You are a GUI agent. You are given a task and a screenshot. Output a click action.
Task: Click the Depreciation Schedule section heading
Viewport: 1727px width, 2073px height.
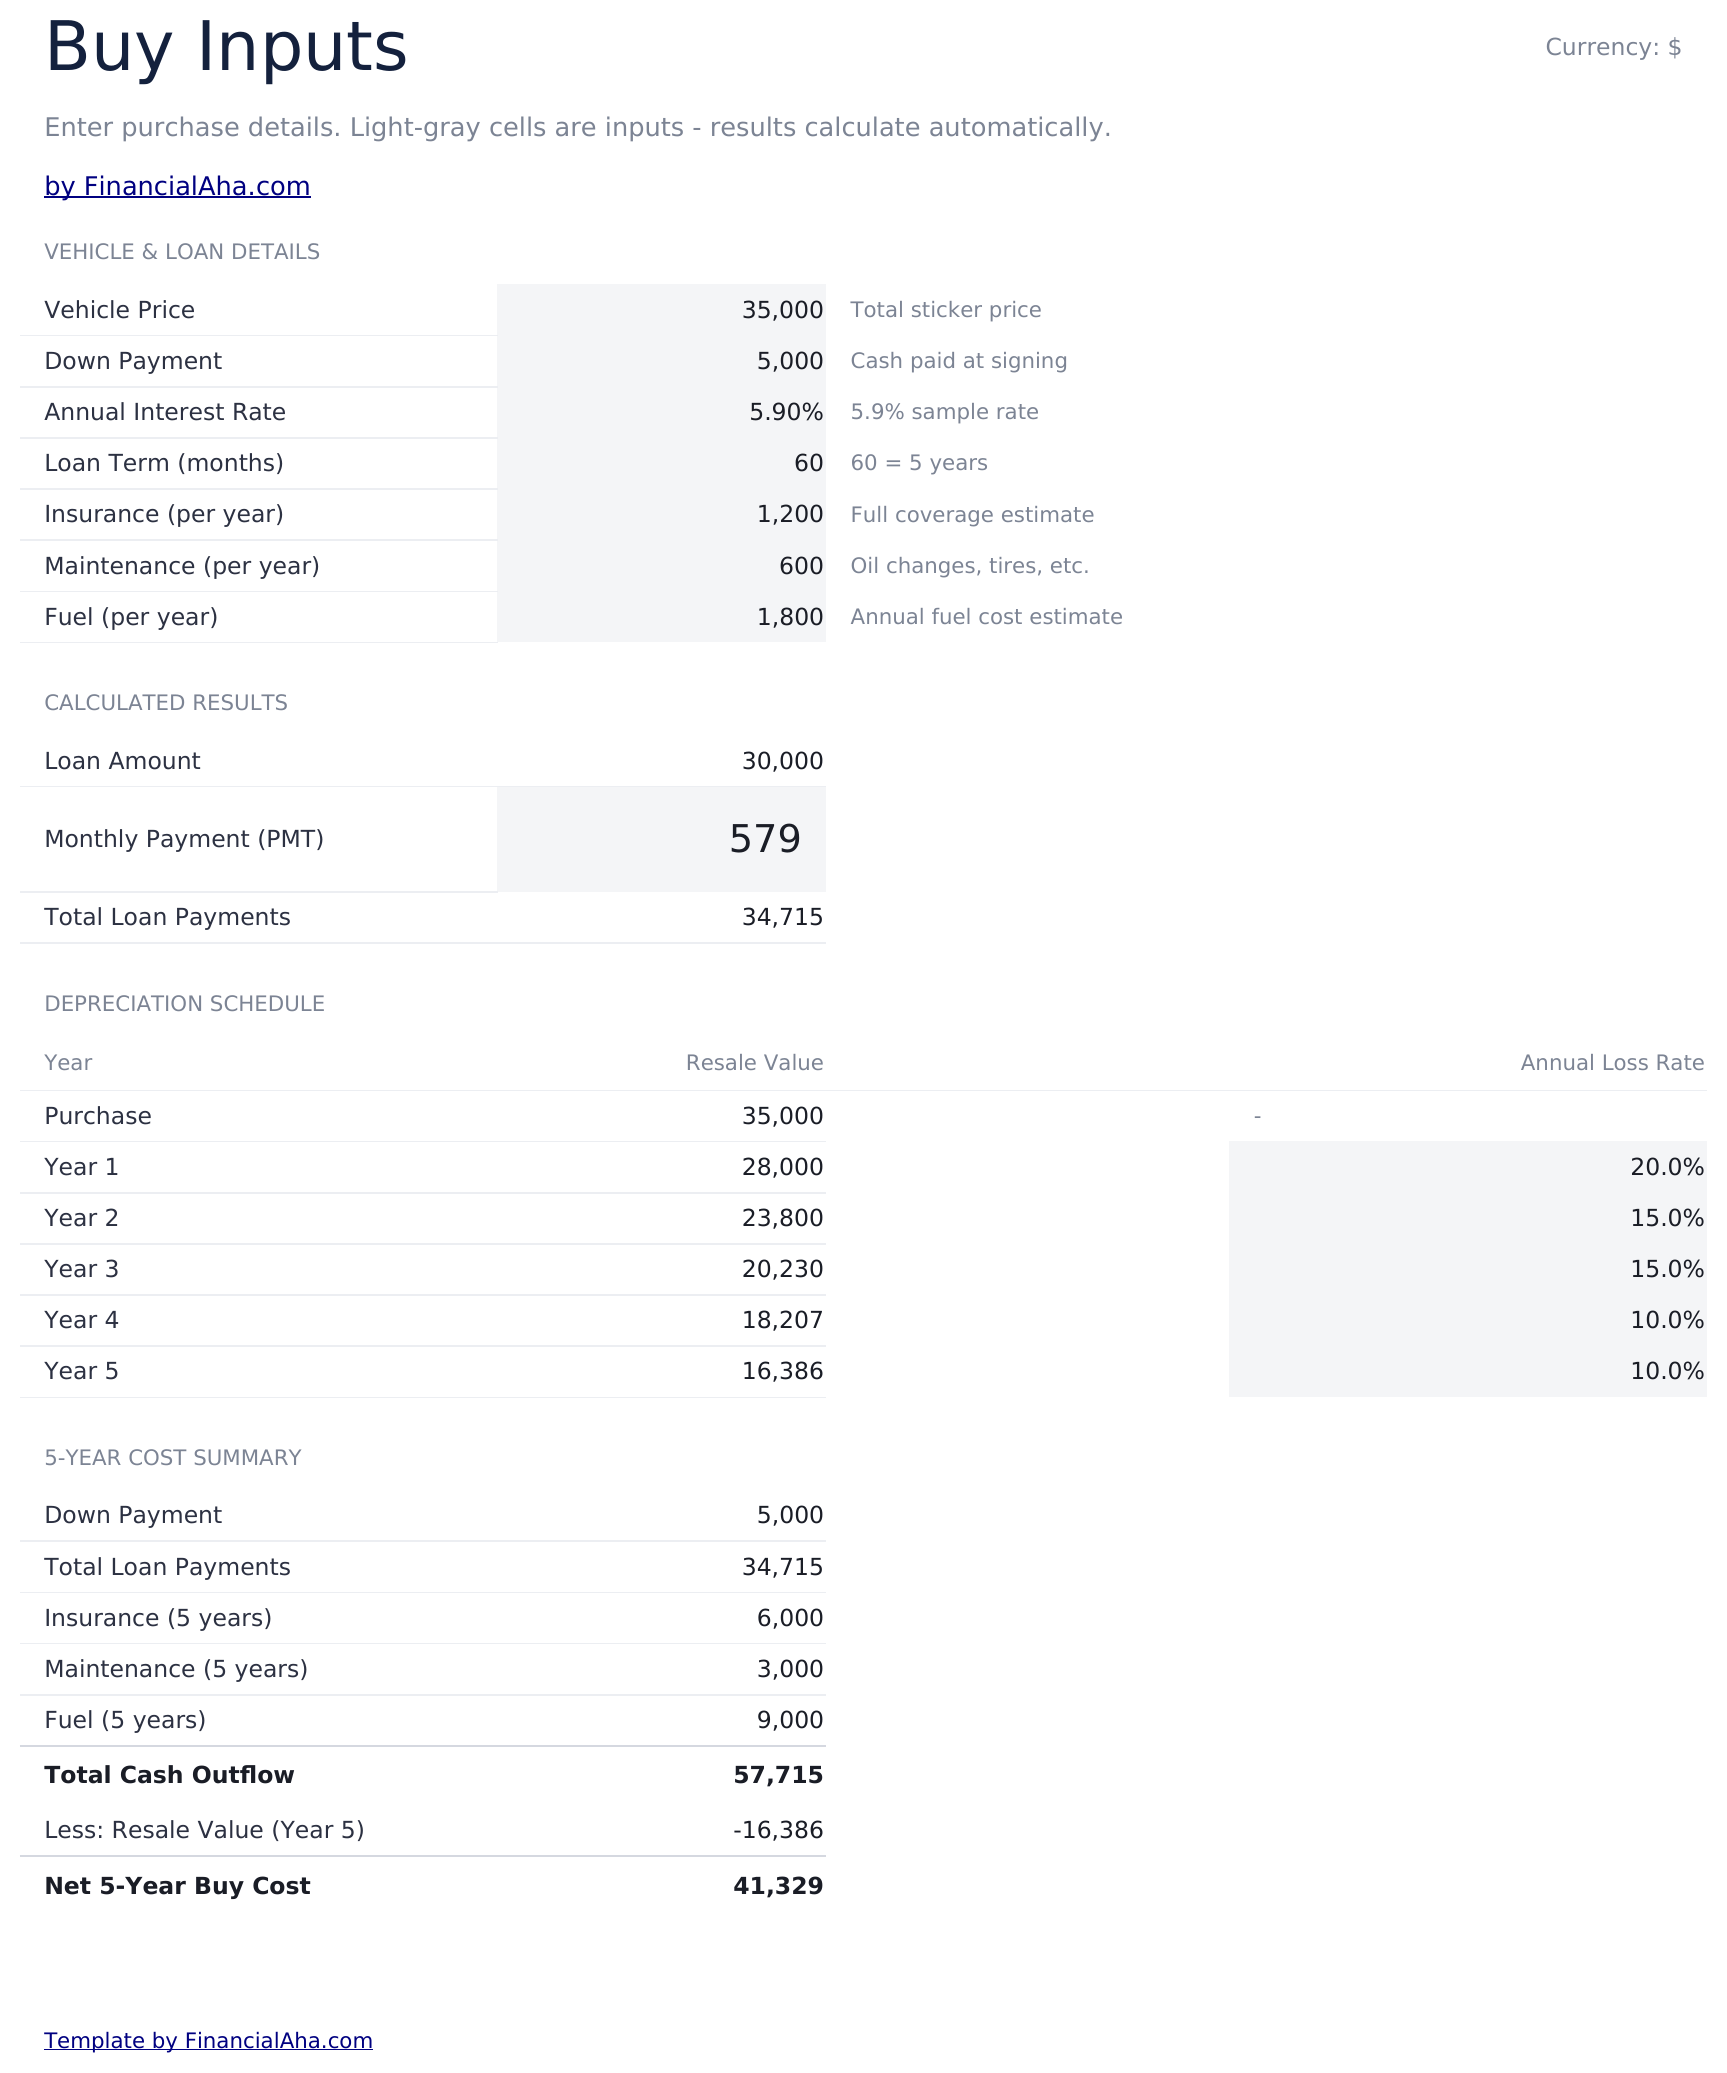185,1004
